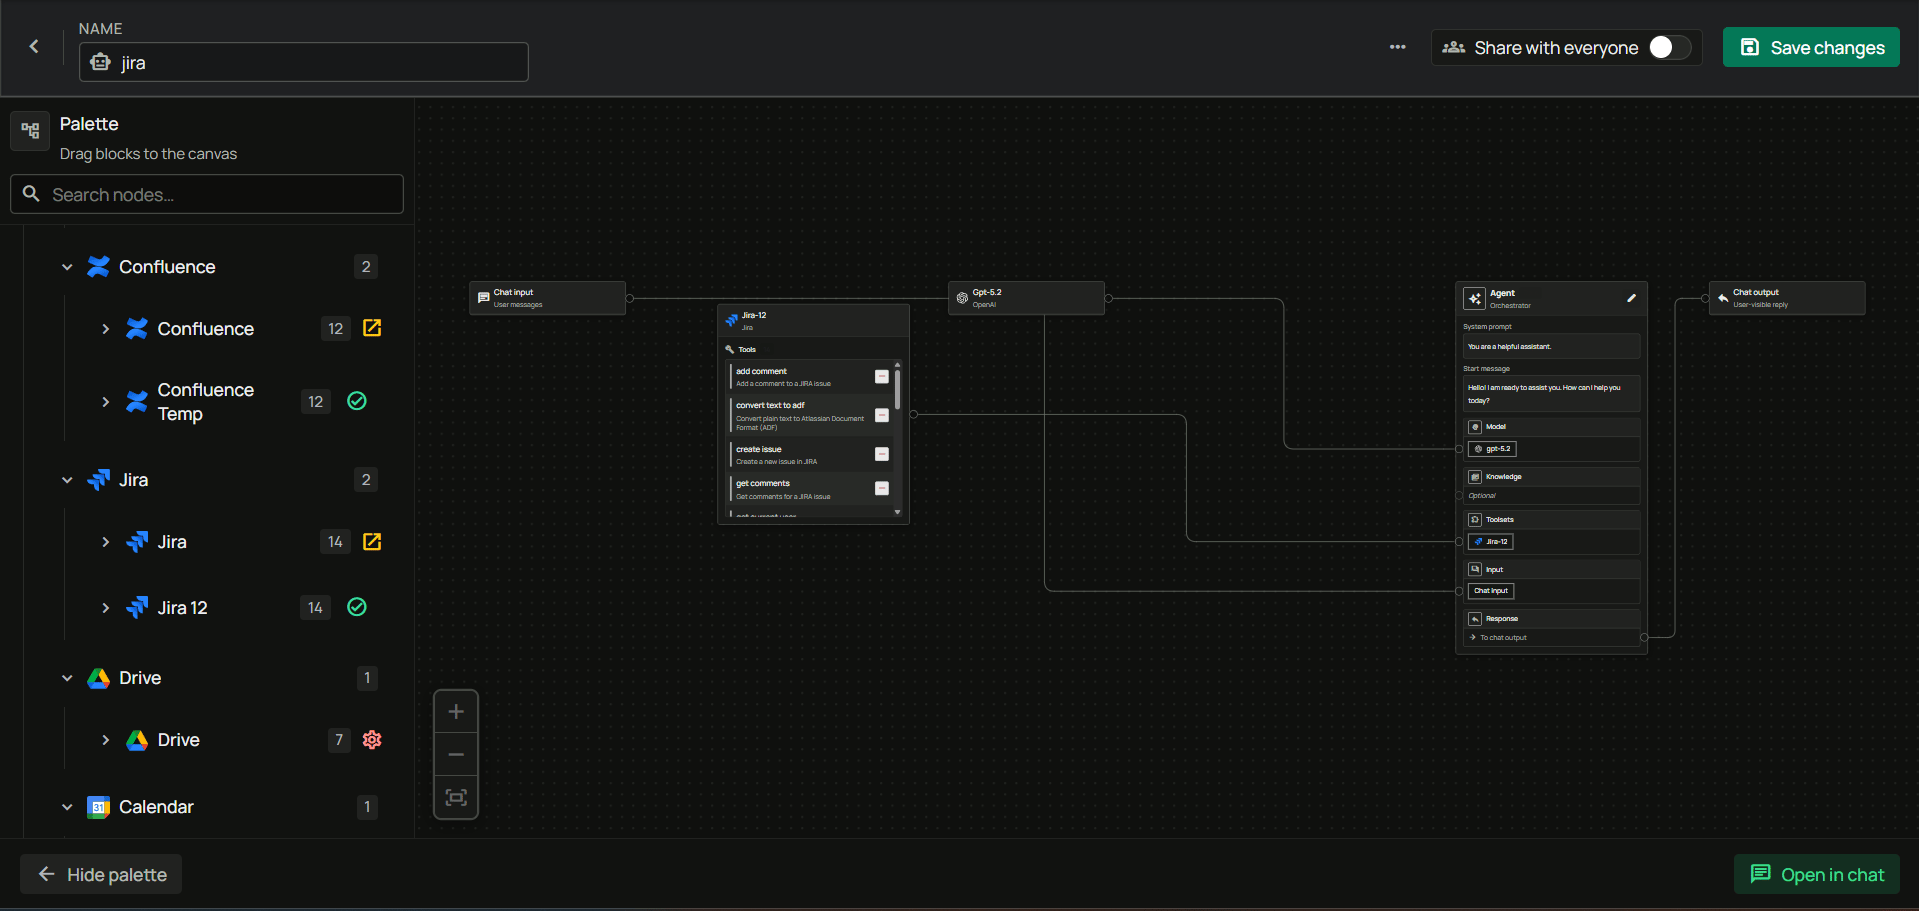Edit the System prompt text box

click(1550, 346)
